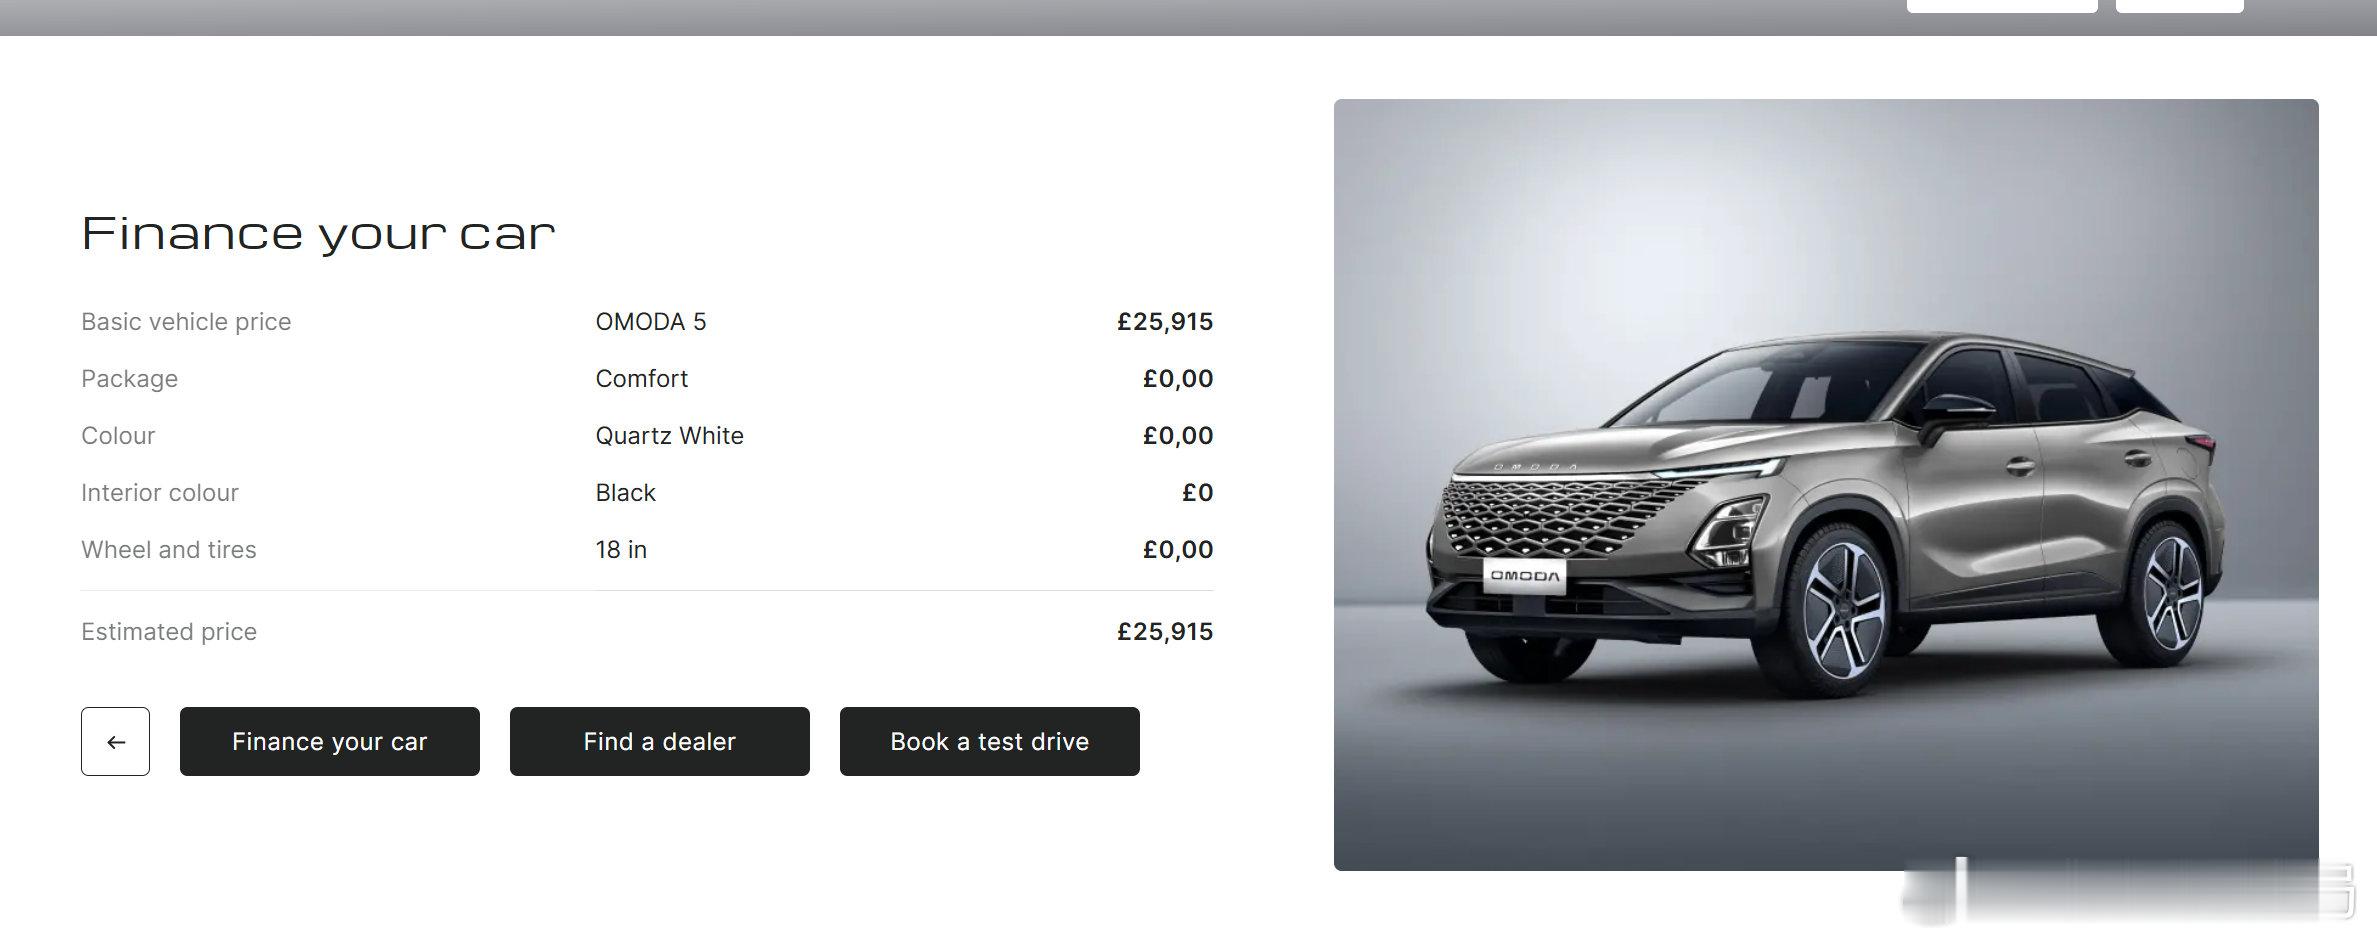2377x948 pixels.
Task: Click the wider white button in top bar
Action: pos(2002,6)
